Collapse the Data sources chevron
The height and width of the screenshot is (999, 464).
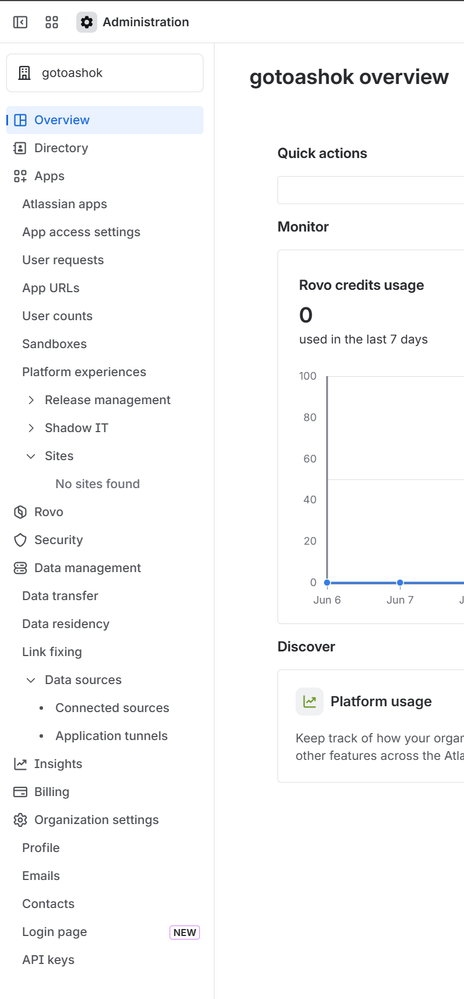[31, 680]
